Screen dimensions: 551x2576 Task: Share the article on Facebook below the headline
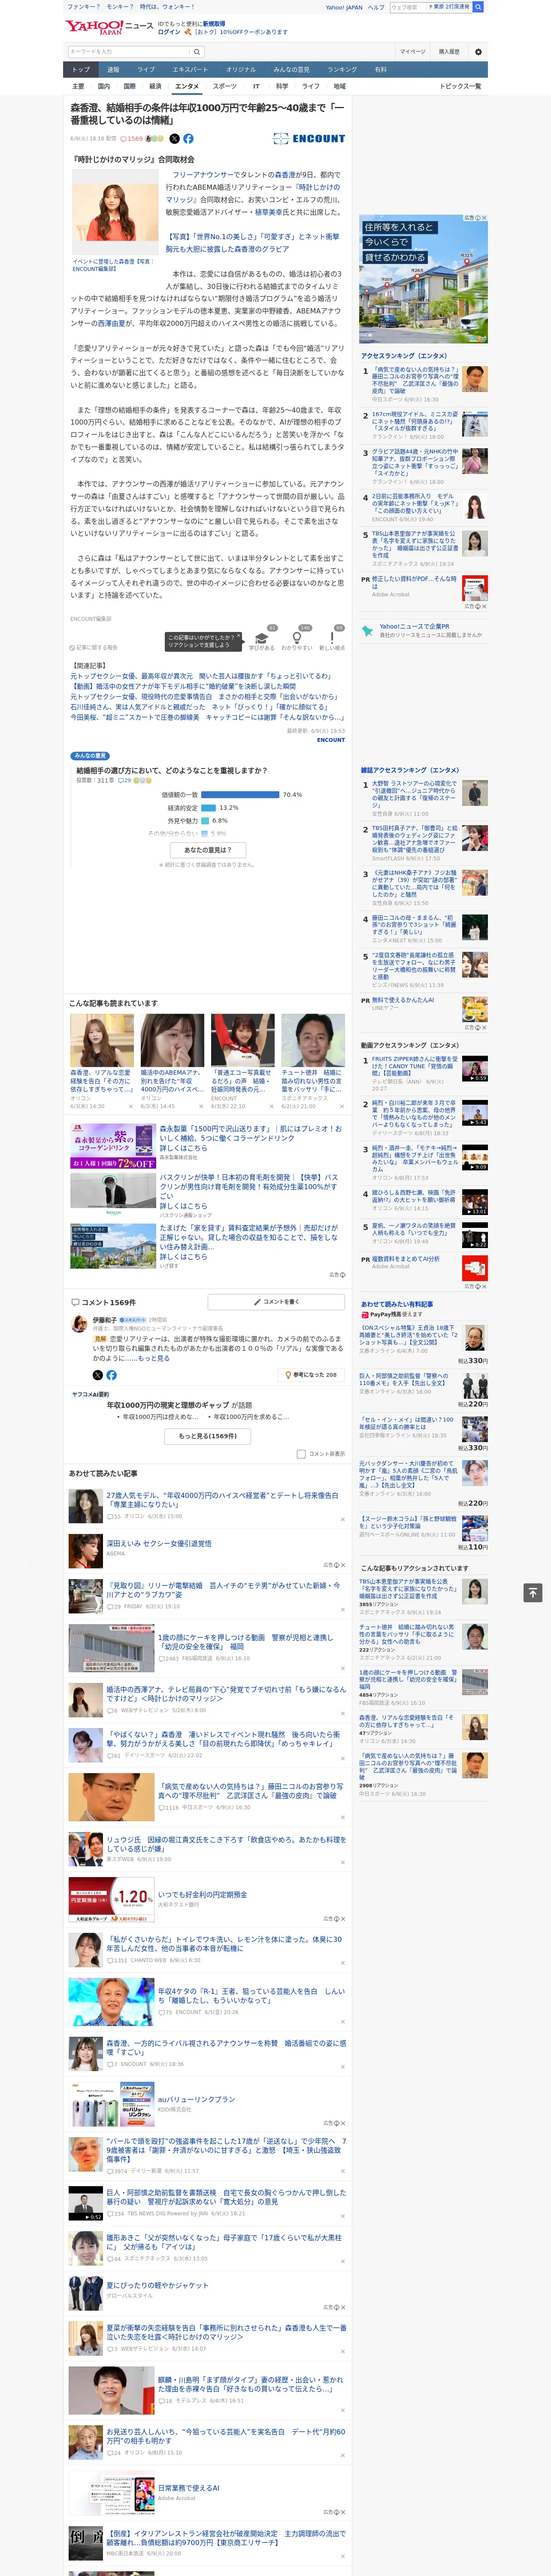click(x=188, y=139)
